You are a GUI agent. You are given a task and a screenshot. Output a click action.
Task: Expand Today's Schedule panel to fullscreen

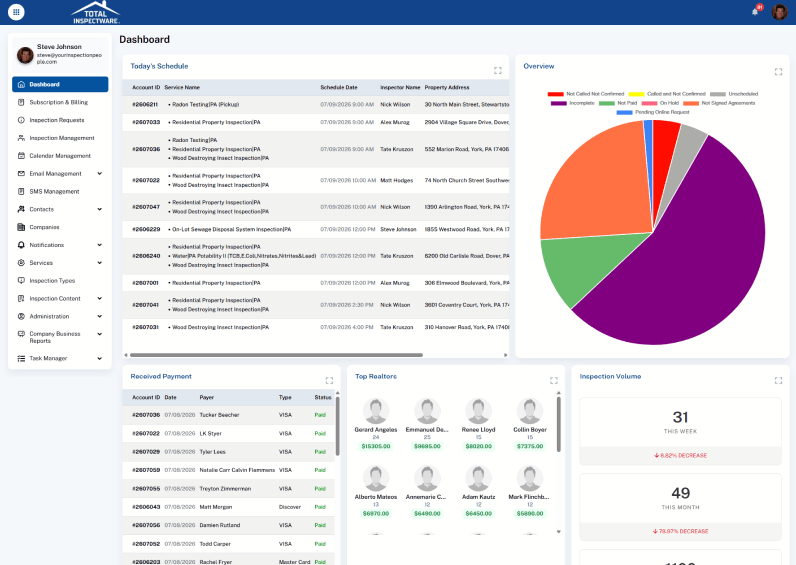pyautogui.click(x=498, y=71)
